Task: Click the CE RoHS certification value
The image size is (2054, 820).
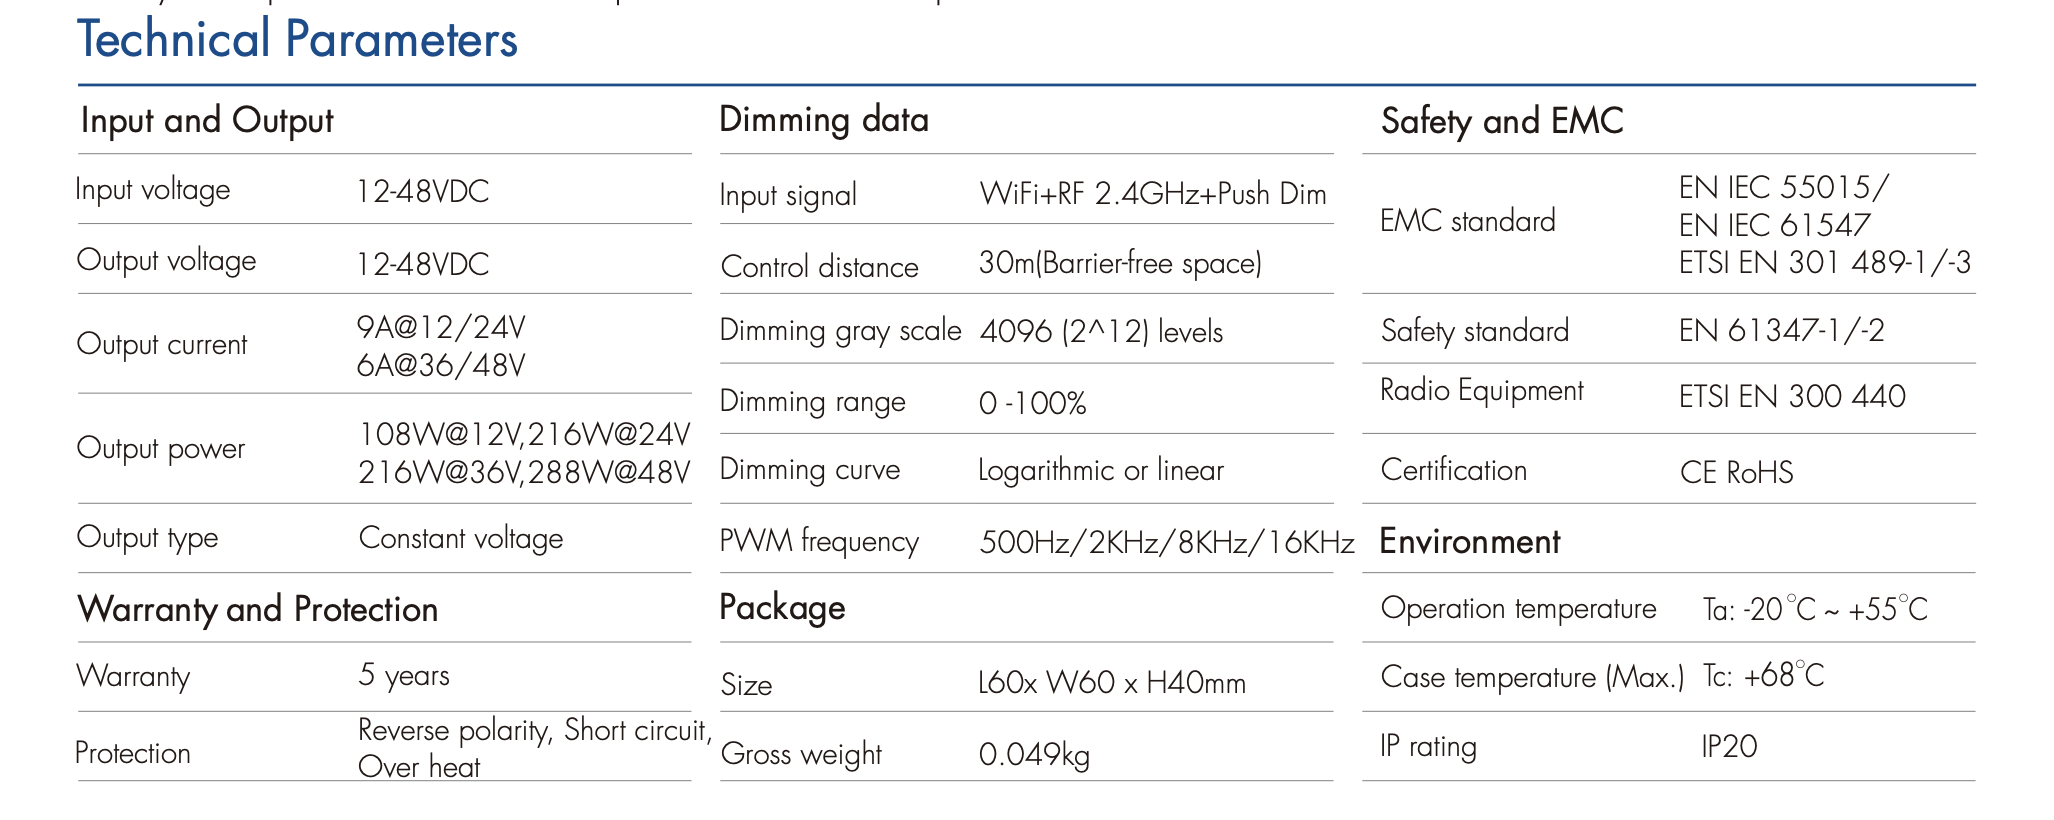Action: (1737, 472)
